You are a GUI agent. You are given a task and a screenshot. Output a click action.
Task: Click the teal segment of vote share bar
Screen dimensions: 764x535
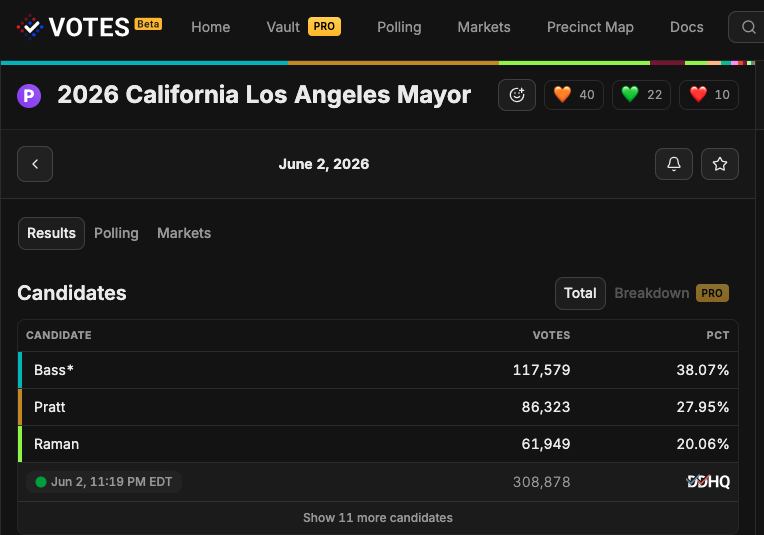[x=144, y=63]
